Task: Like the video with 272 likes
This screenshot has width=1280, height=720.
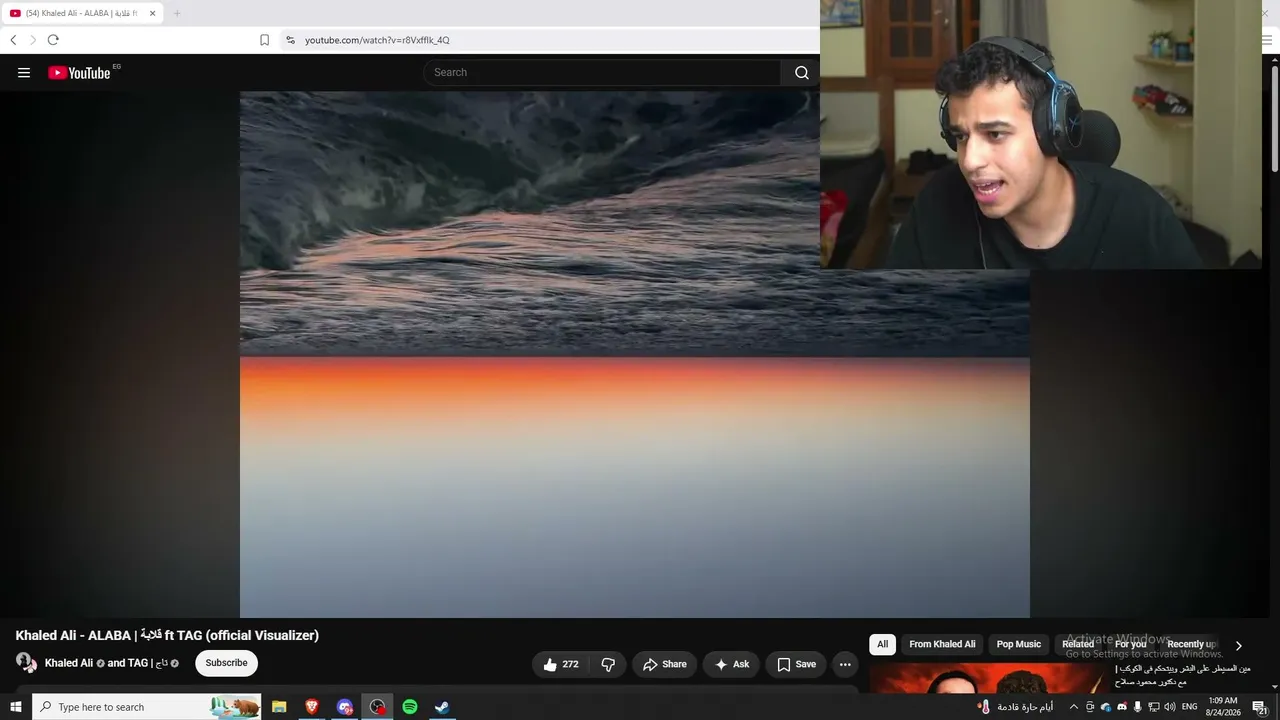Action: 561,664
